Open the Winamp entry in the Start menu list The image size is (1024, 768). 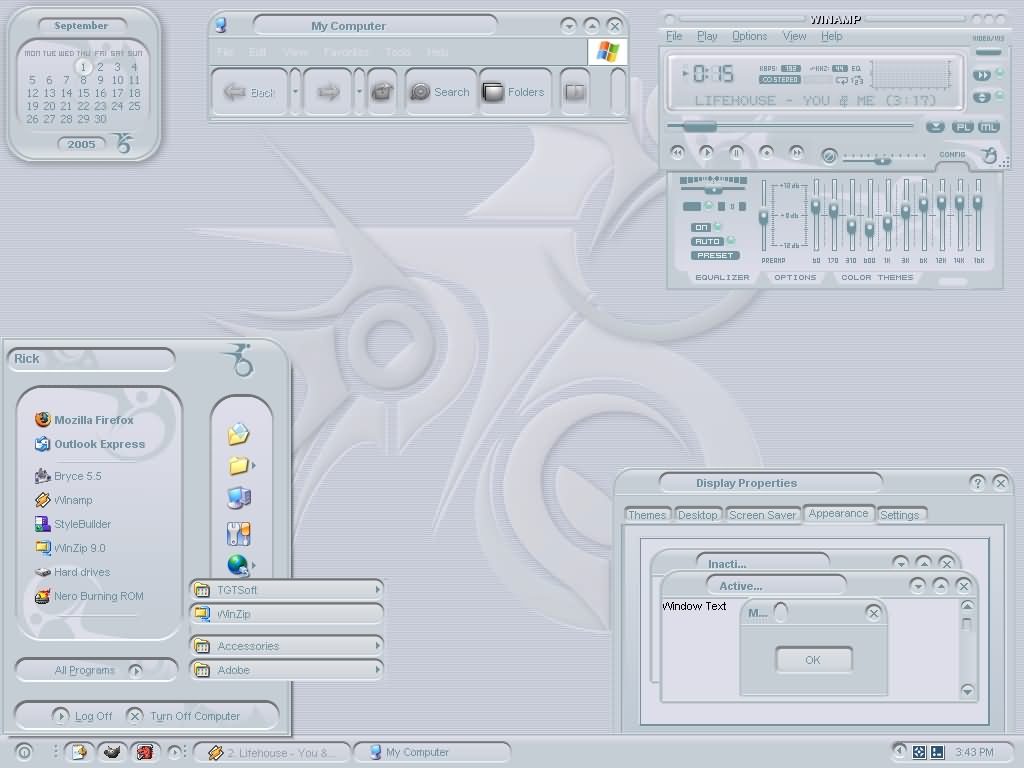63,500
